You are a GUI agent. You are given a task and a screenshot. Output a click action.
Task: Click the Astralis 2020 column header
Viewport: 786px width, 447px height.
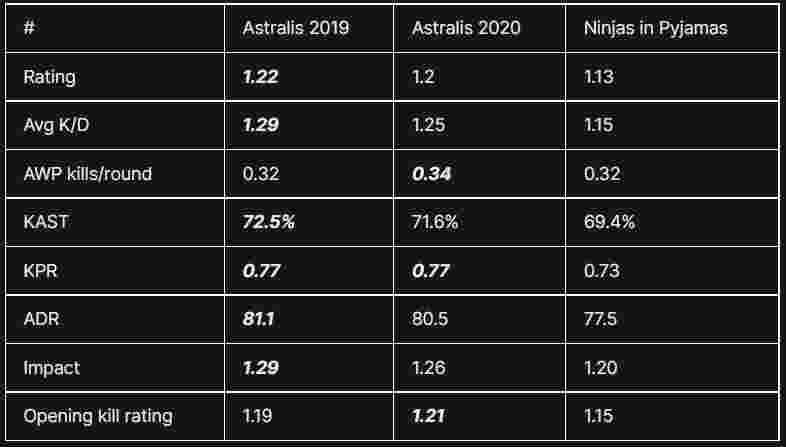pyautogui.click(x=465, y=28)
